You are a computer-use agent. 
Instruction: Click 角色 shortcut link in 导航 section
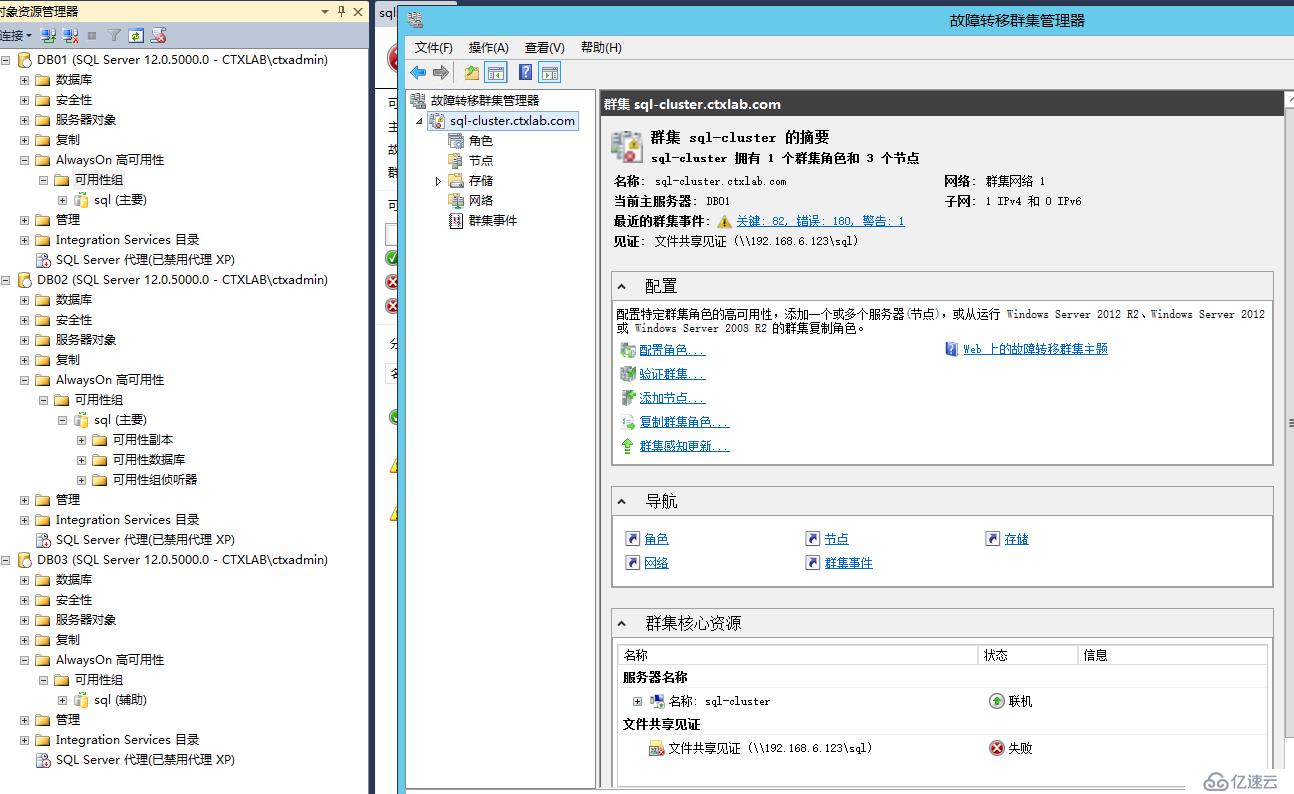point(656,539)
